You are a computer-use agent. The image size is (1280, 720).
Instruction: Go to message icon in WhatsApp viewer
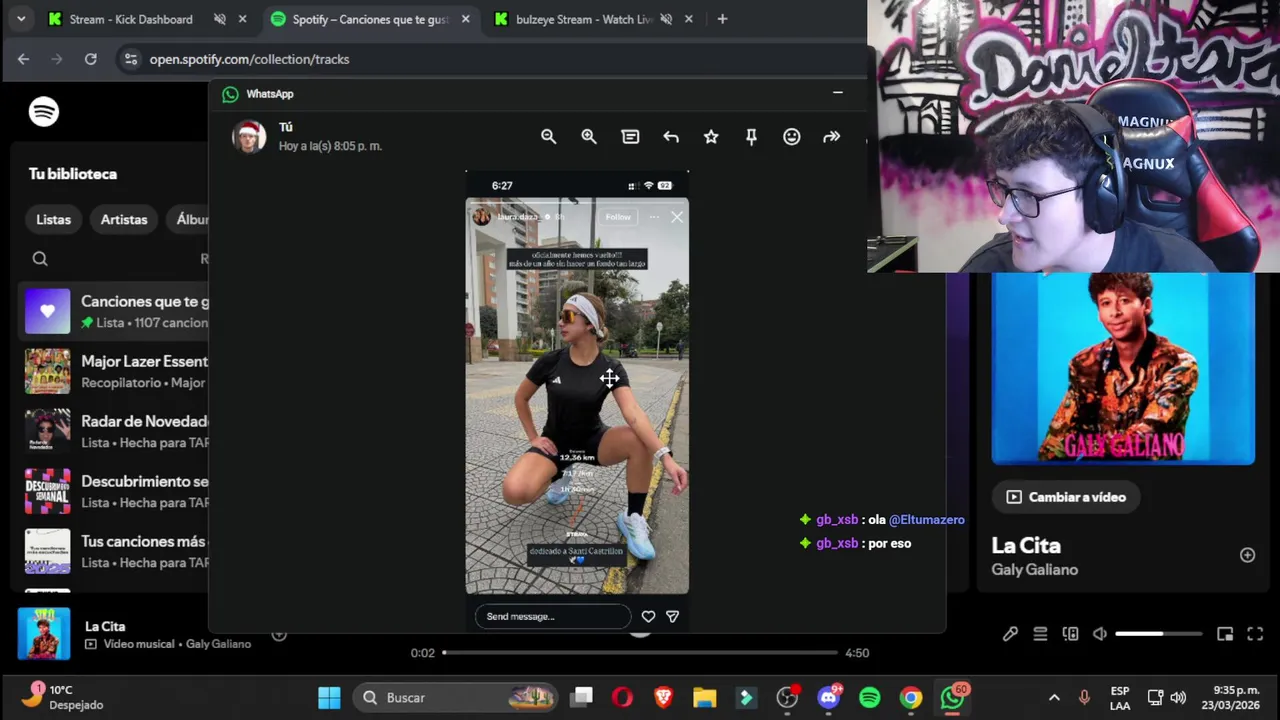tap(630, 137)
